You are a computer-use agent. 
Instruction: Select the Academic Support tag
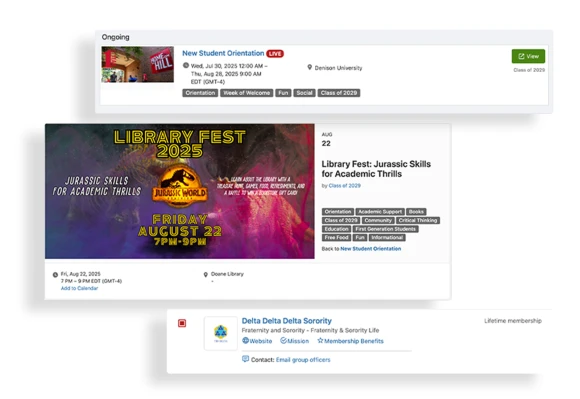pos(380,212)
